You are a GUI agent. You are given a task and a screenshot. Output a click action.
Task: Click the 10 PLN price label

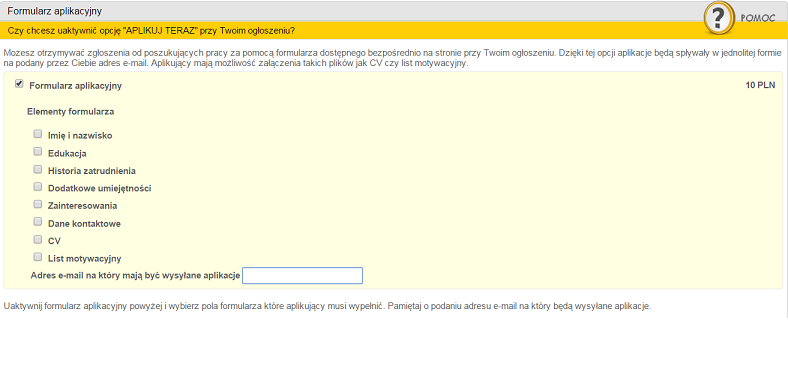click(x=760, y=85)
